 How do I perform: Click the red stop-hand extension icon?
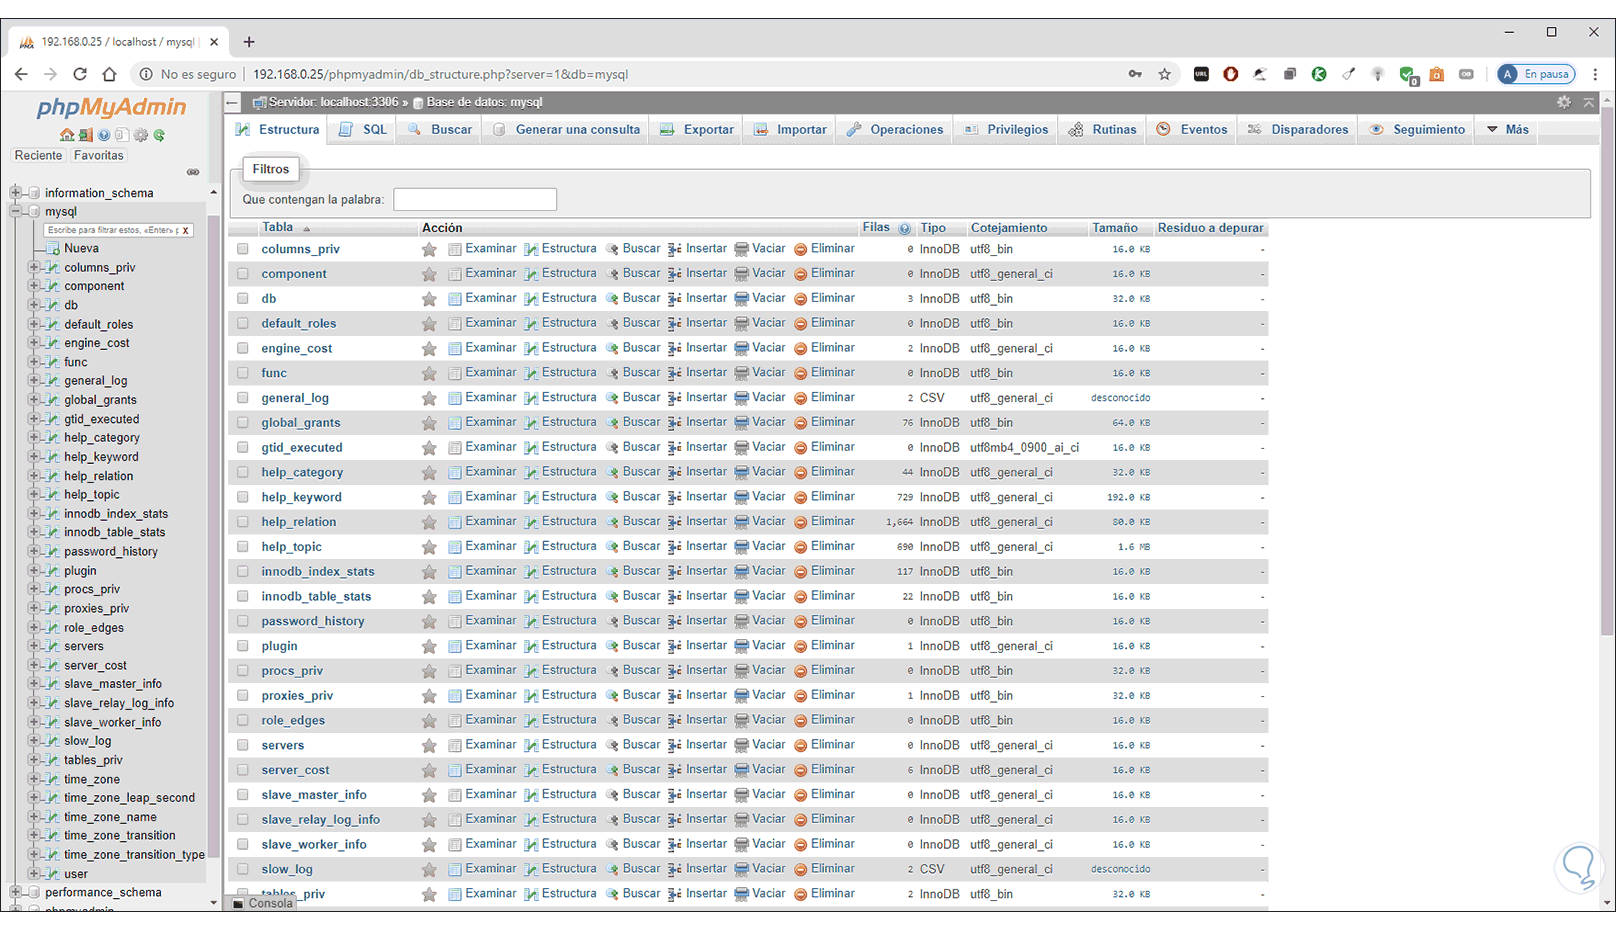1231,74
